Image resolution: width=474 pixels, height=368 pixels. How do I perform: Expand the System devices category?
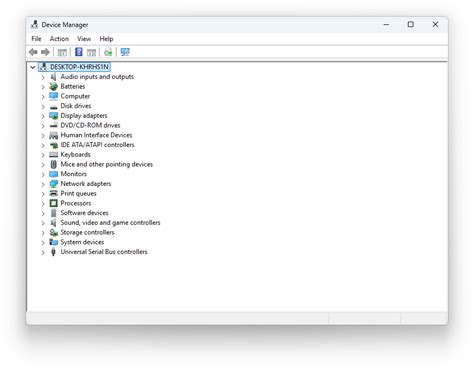(43, 243)
